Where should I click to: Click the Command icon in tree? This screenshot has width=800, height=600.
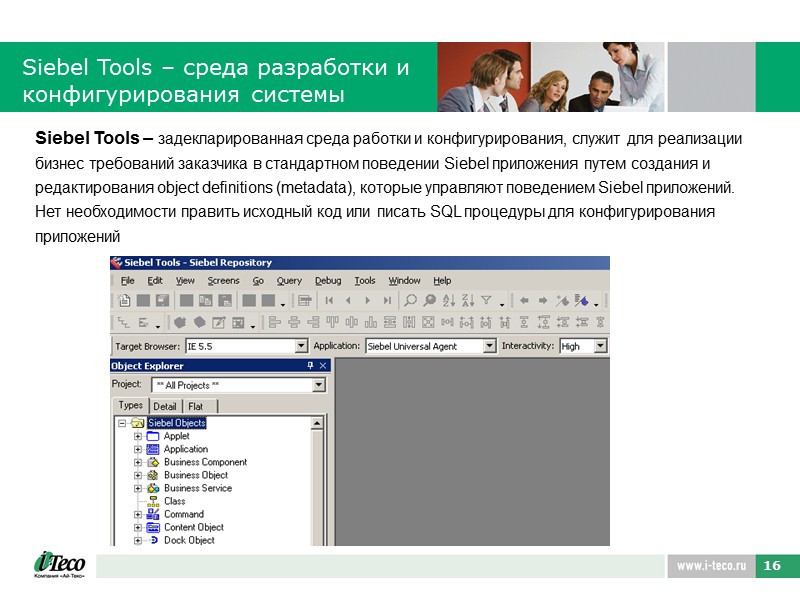[153, 514]
